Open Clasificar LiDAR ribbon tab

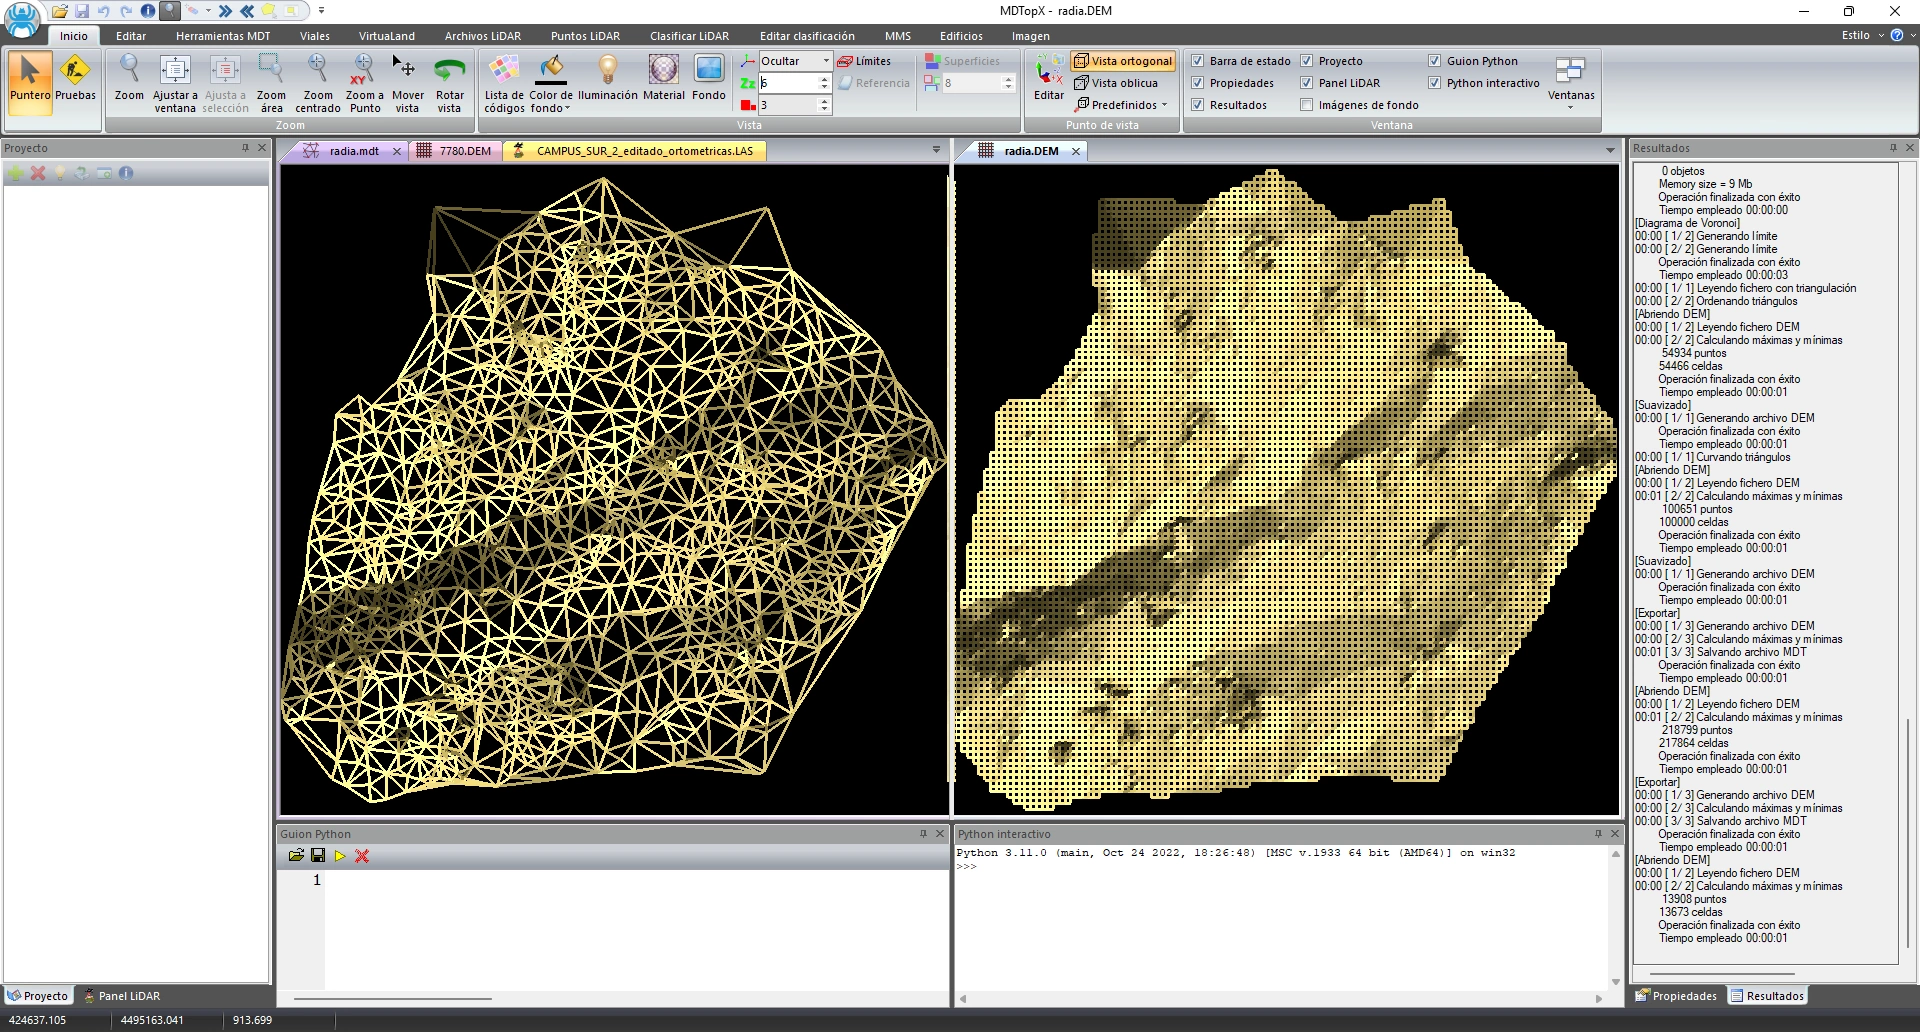(689, 36)
